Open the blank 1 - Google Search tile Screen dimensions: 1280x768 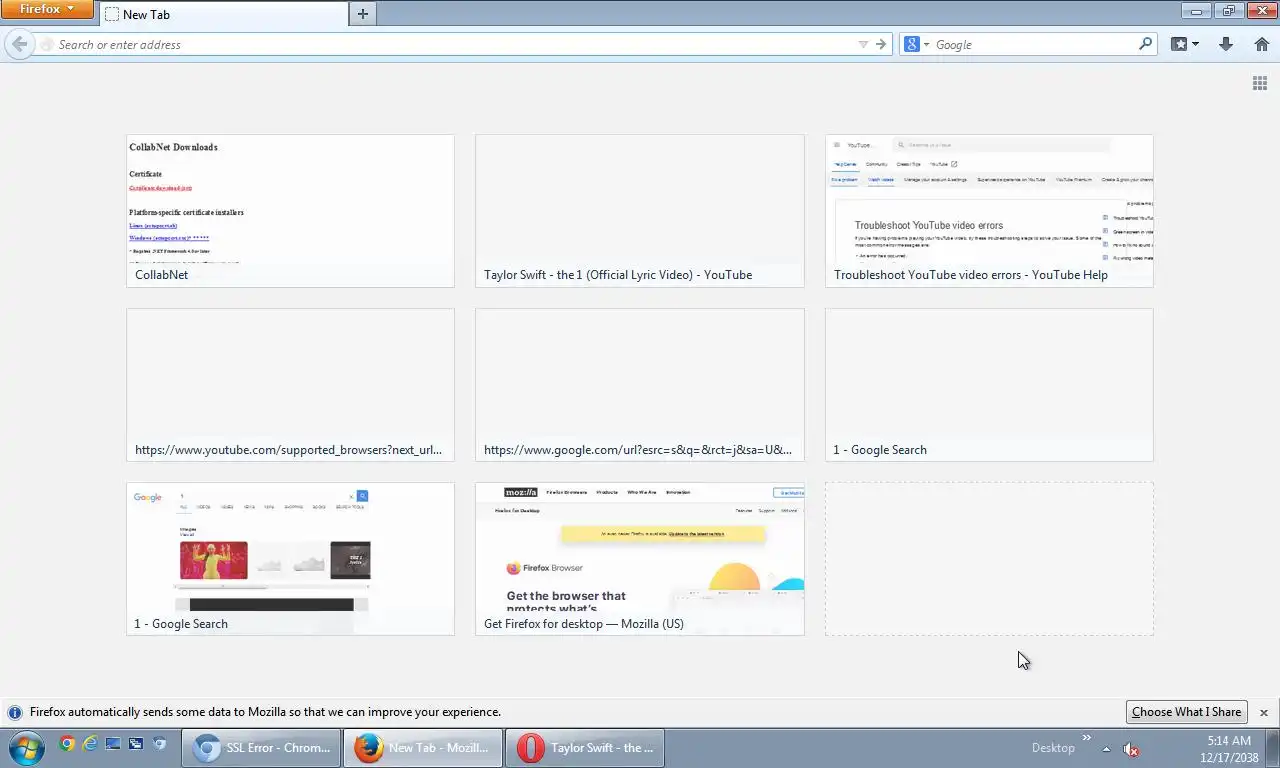pyautogui.click(x=989, y=385)
